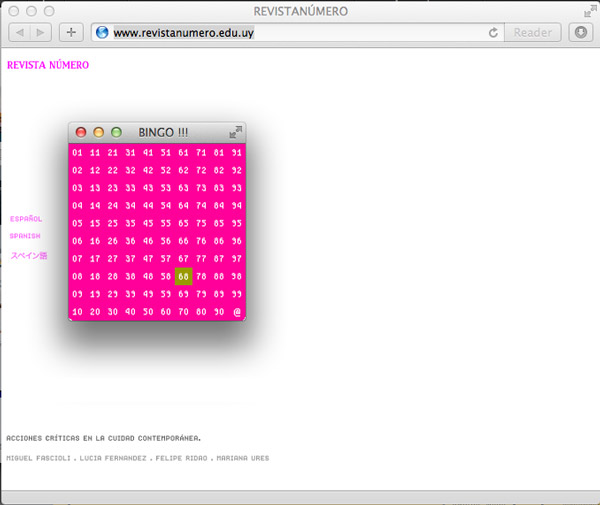Expand the BINGO window to full screen

235,132
